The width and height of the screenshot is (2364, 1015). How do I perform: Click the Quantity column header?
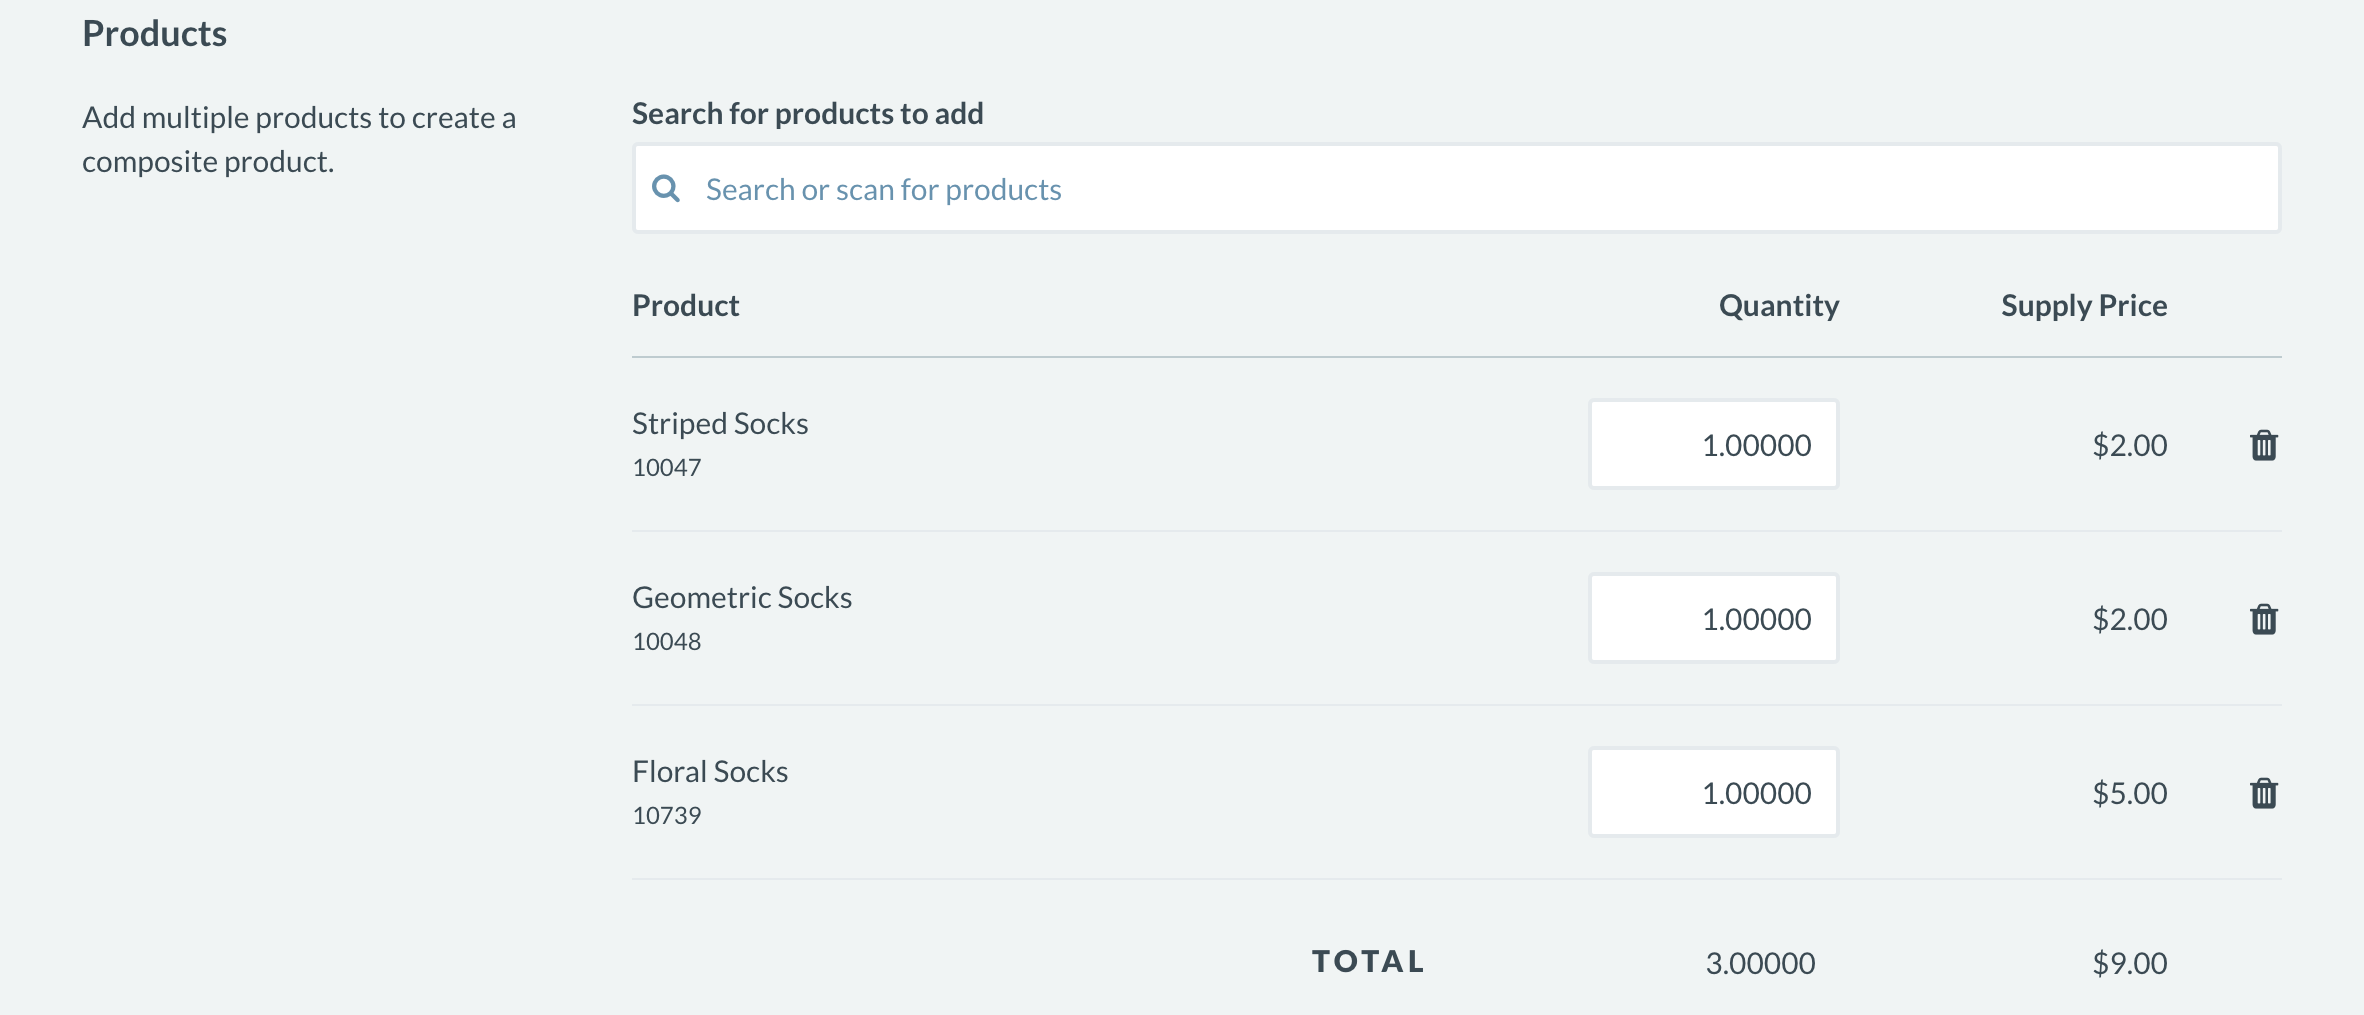1778,305
